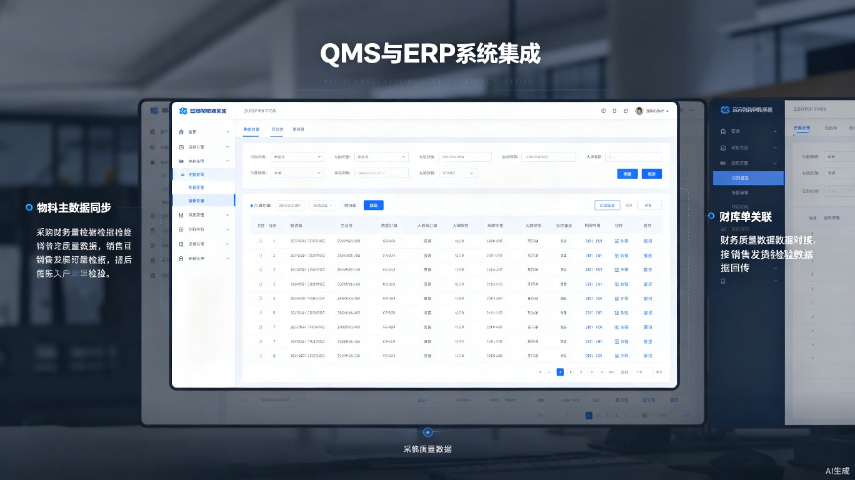
Task: Click the blue grid icon in table row 2
Action: coord(617,255)
